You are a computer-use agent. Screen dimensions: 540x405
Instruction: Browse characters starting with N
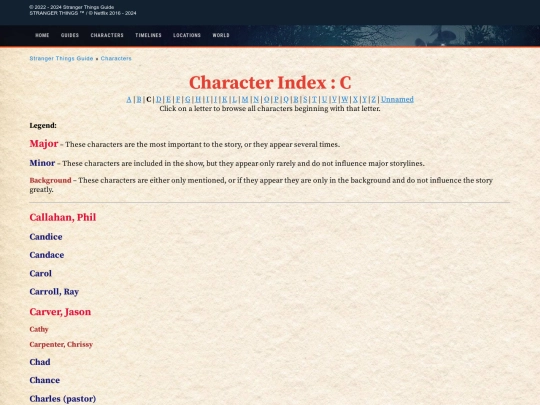256,100
